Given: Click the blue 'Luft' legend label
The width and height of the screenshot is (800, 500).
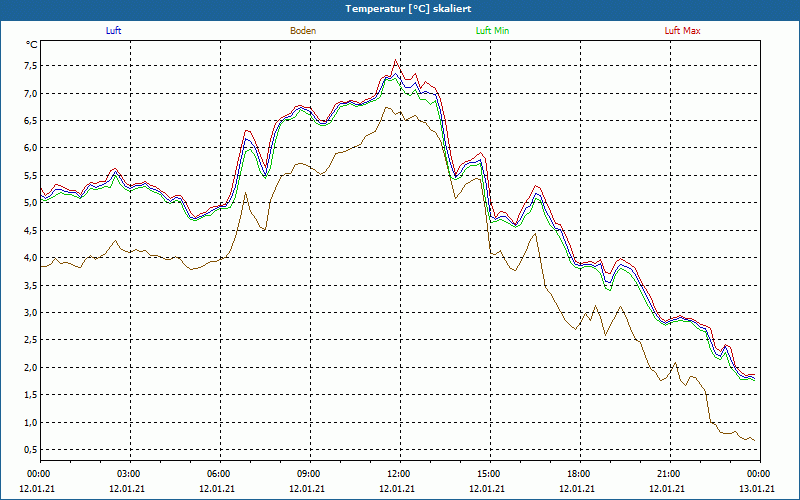Looking at the screenshot, I should coord(113,31).
